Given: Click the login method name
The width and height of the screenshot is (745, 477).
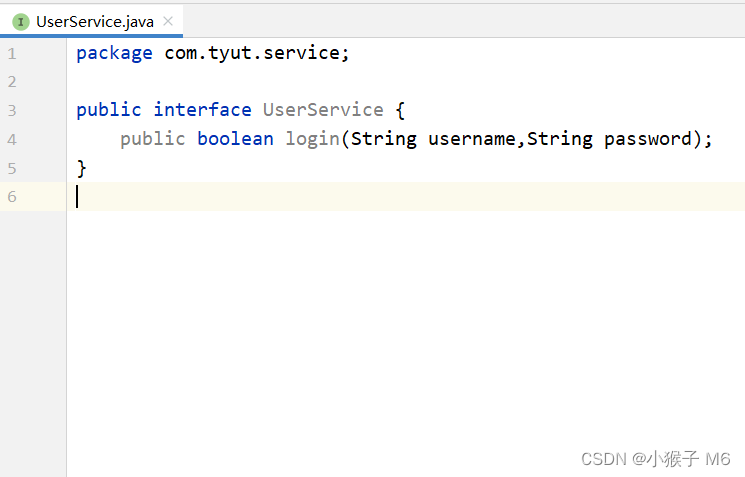Looking at the screenshot, I should coord(312,139).
